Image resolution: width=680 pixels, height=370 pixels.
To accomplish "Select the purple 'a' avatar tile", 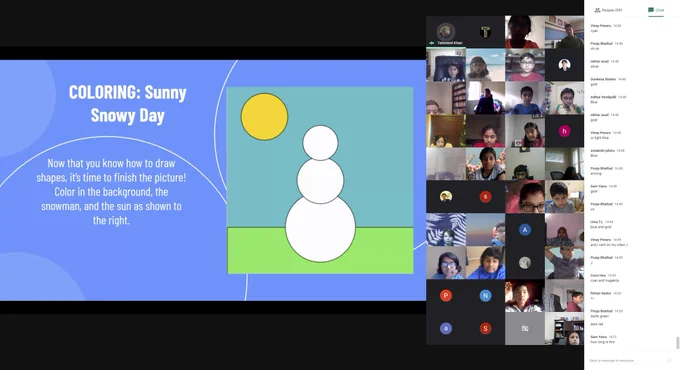I will pyautogui.click(x=446, y=328).
